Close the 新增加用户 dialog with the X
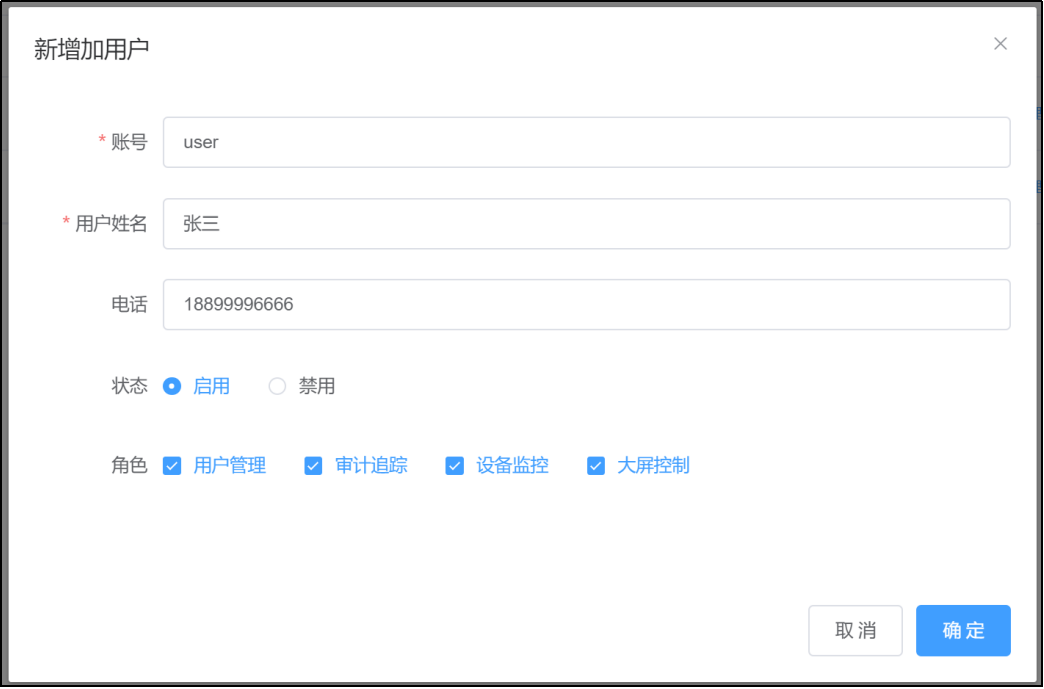This screenshot has height=689, width=1044. [x=1000, y=44]
